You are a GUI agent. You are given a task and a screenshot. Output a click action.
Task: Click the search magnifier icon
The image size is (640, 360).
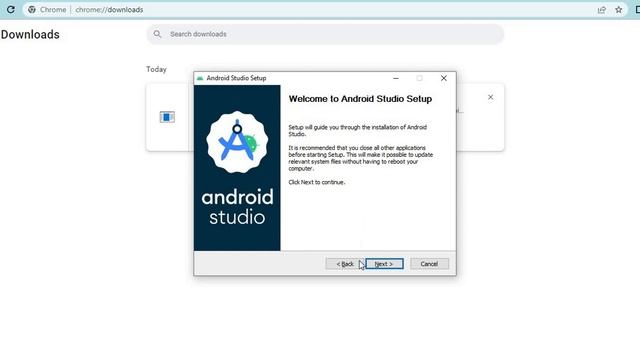[x=157, y=34]
